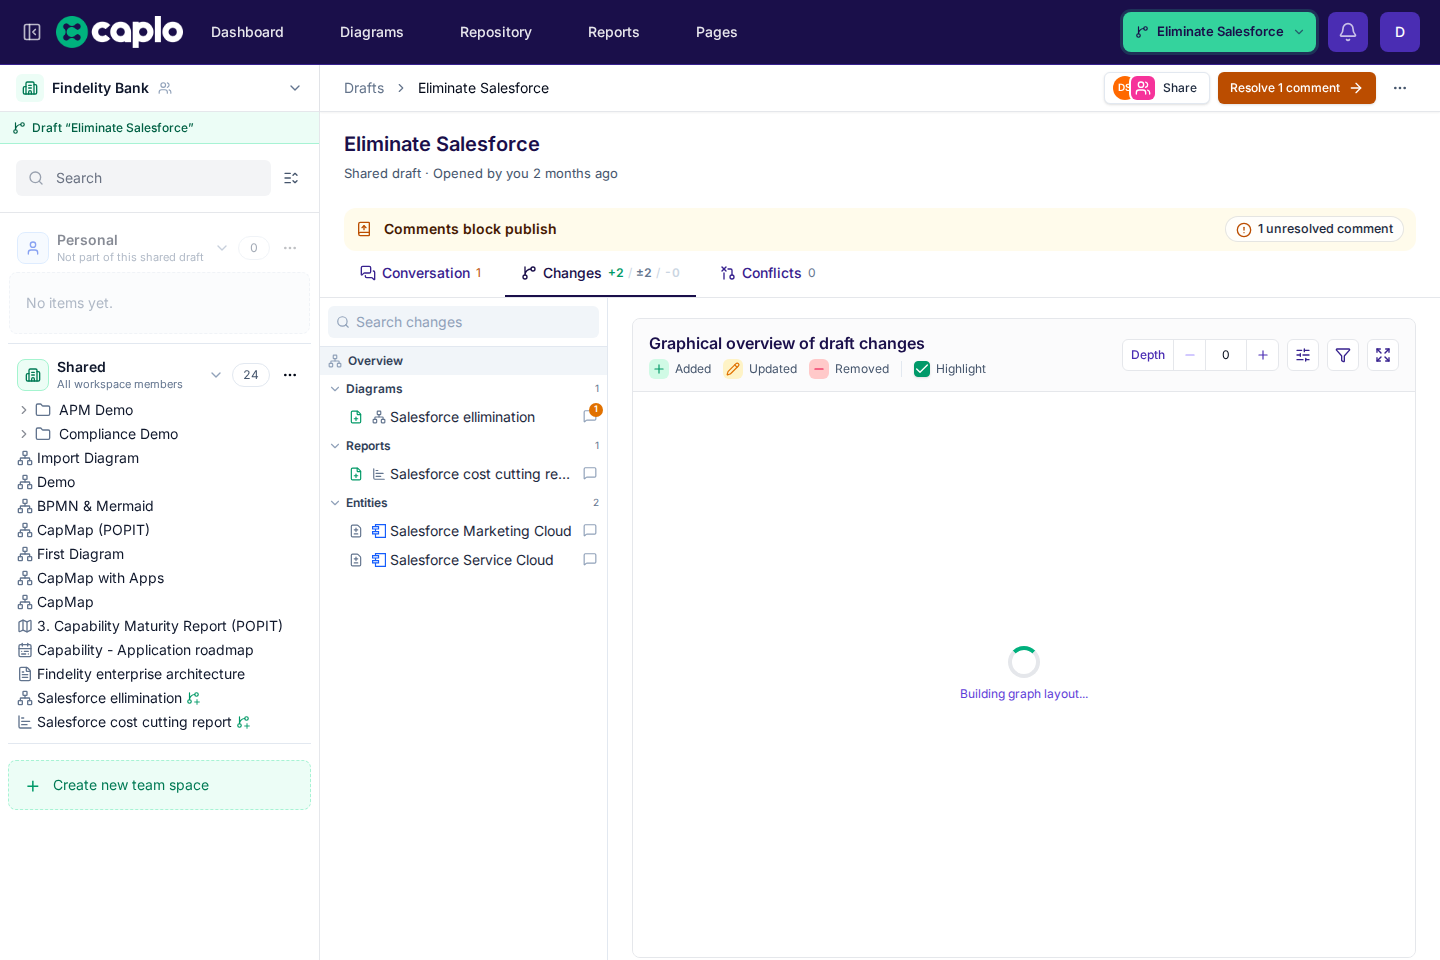The height and width of the screenshot is (960, 1440).
Task: Decrease graph depth with minus
Action: pos(1190,355)
